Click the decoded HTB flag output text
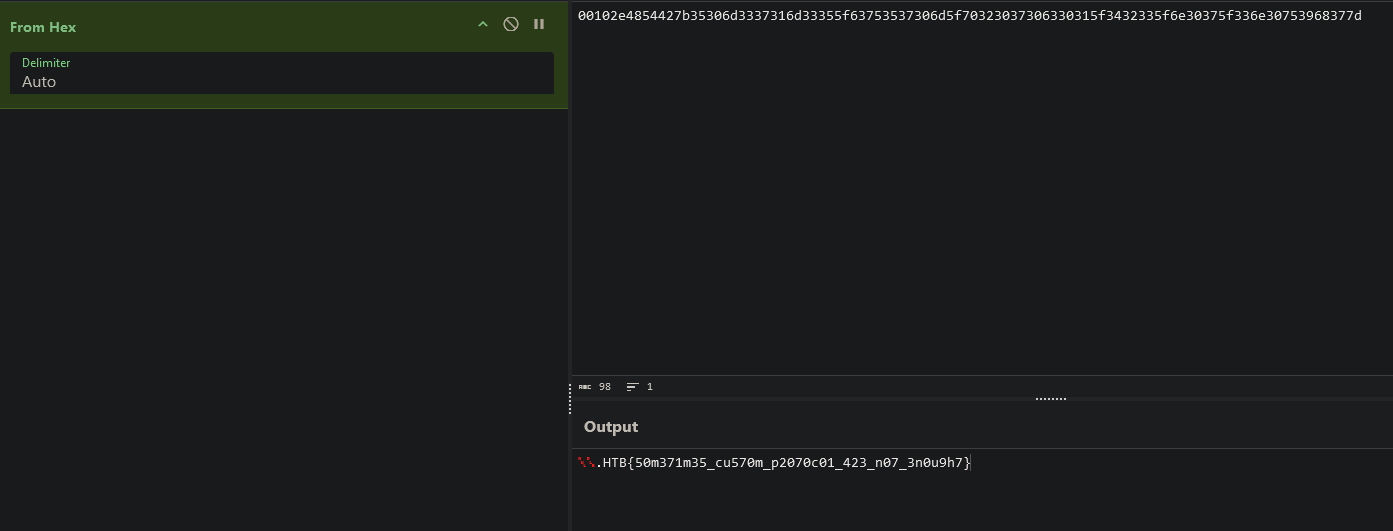Screen dimensions: 1393x531 click(775, 463)
